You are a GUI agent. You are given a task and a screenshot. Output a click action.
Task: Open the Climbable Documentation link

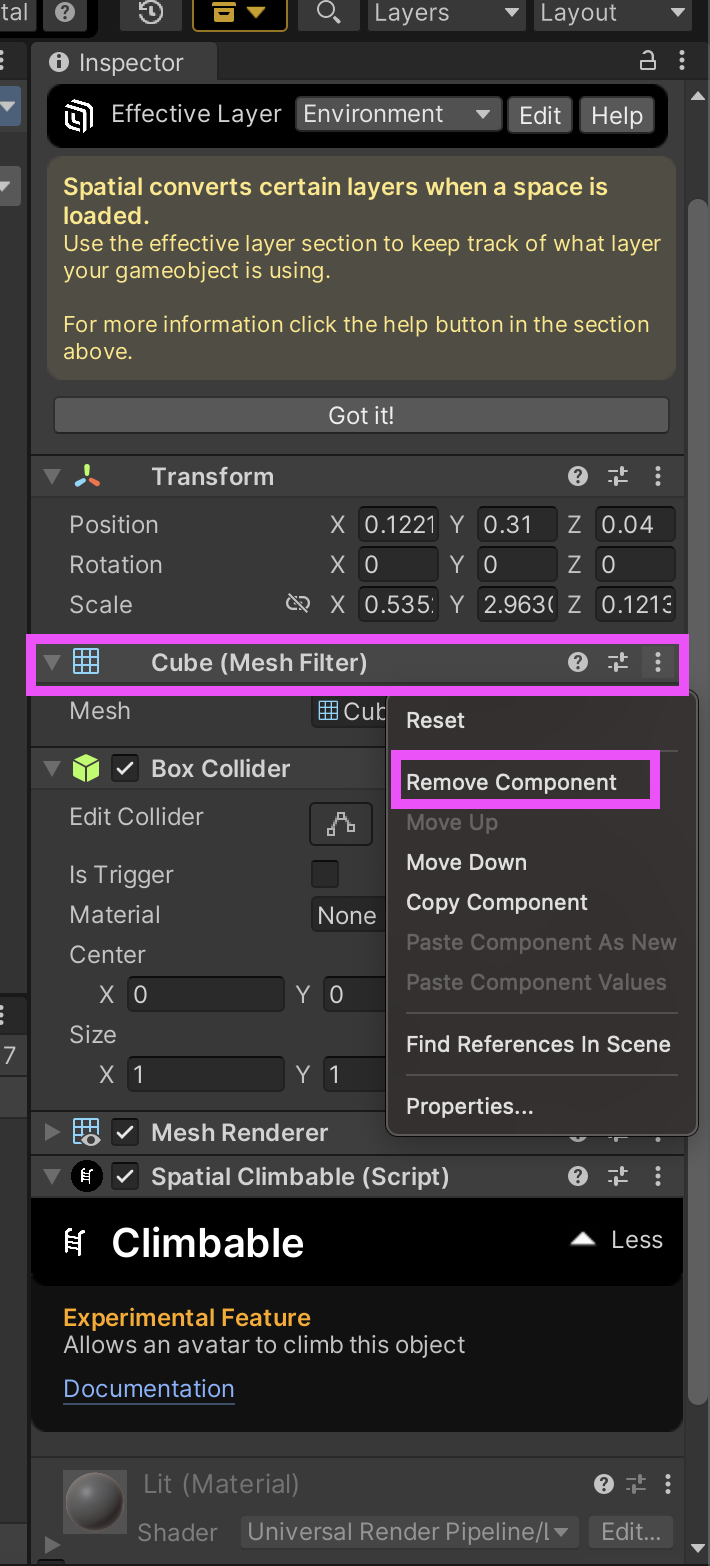pyautogui.click(x=149, y=1388)
